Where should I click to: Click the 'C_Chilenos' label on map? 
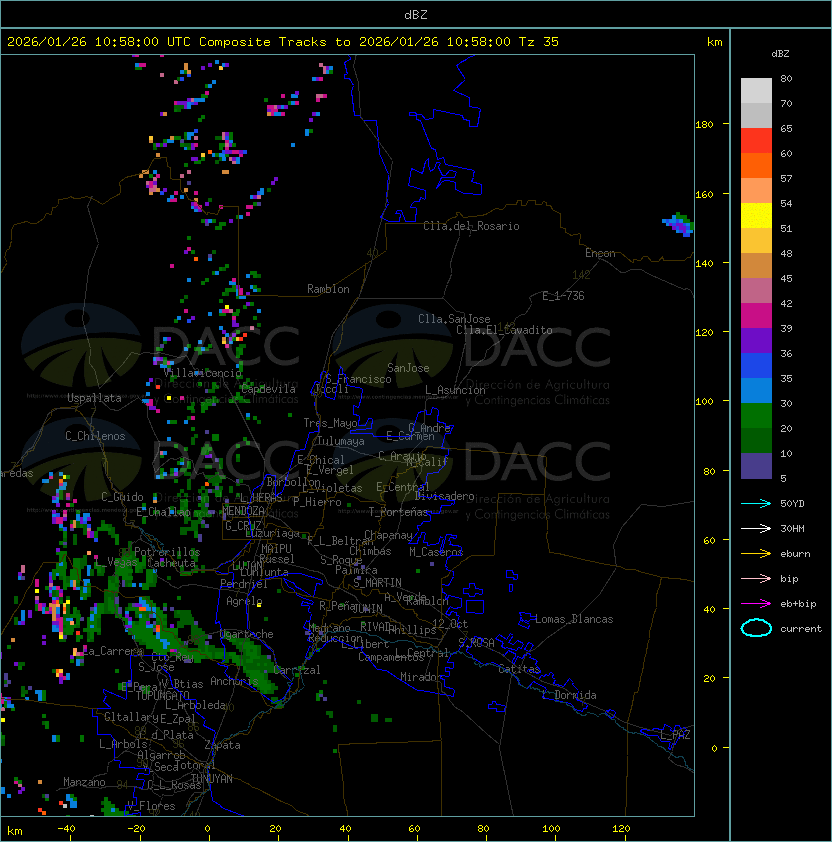click(x=95, y=436)
